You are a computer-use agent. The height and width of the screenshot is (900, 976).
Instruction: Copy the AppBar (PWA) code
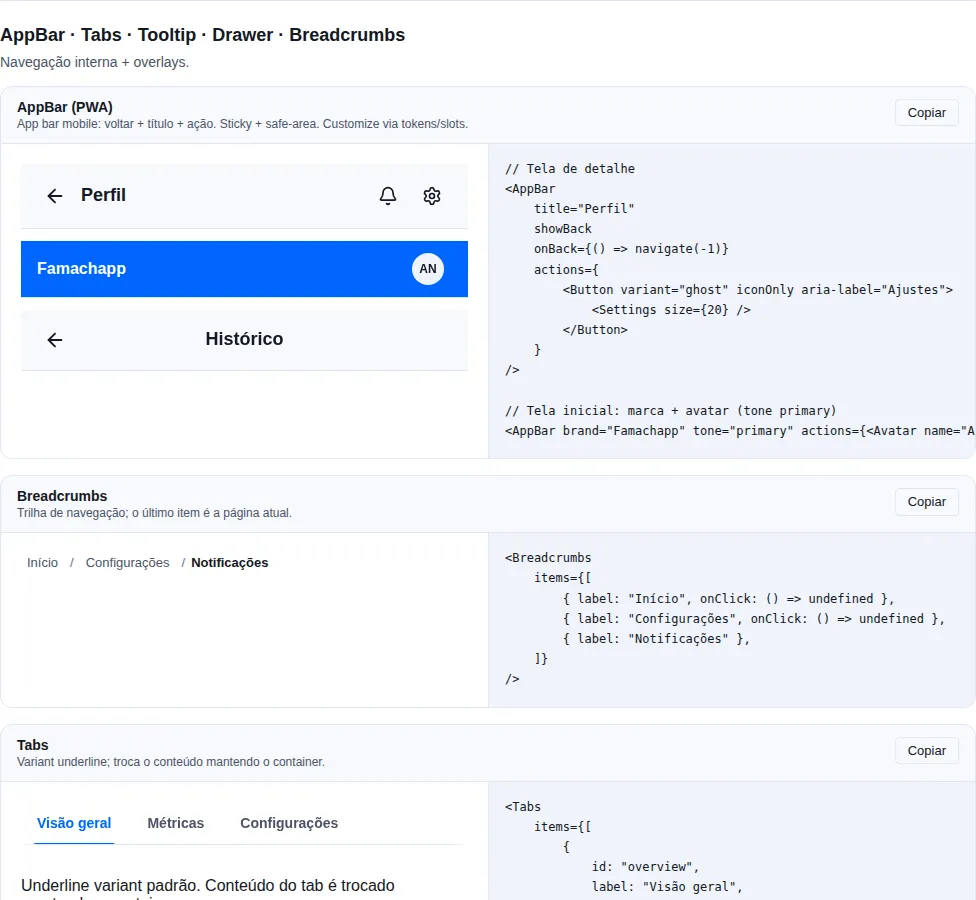pyautogui.click(x=926, y=113)
